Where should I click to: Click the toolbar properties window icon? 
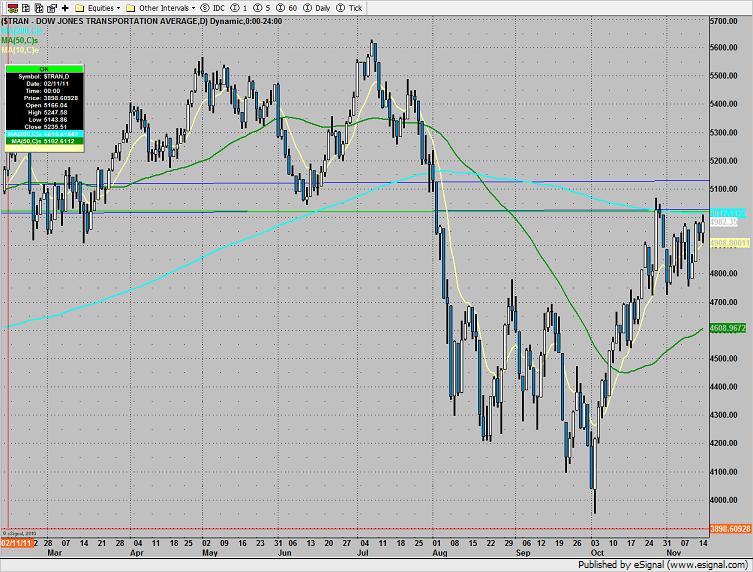(52, 8)
